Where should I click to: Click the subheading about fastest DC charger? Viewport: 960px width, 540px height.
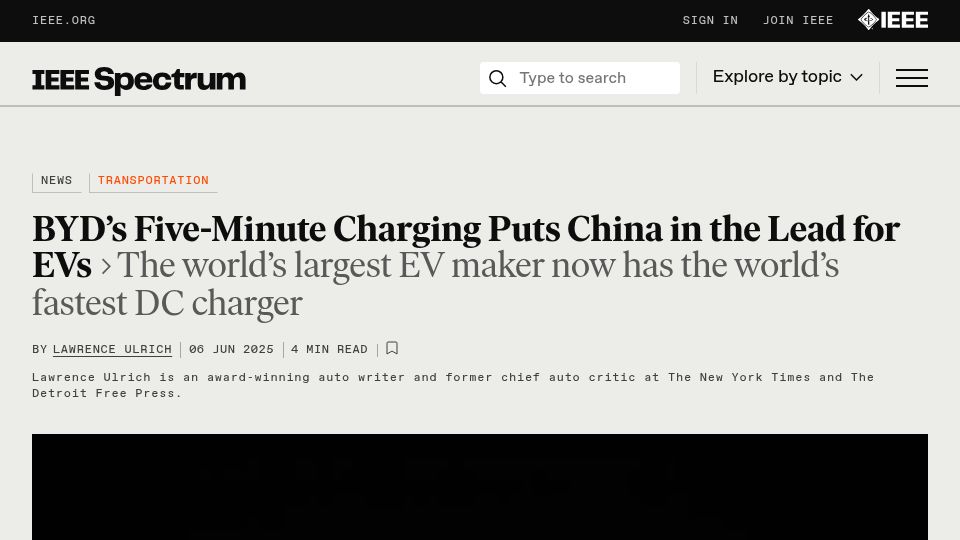click(x=435, y=284)
